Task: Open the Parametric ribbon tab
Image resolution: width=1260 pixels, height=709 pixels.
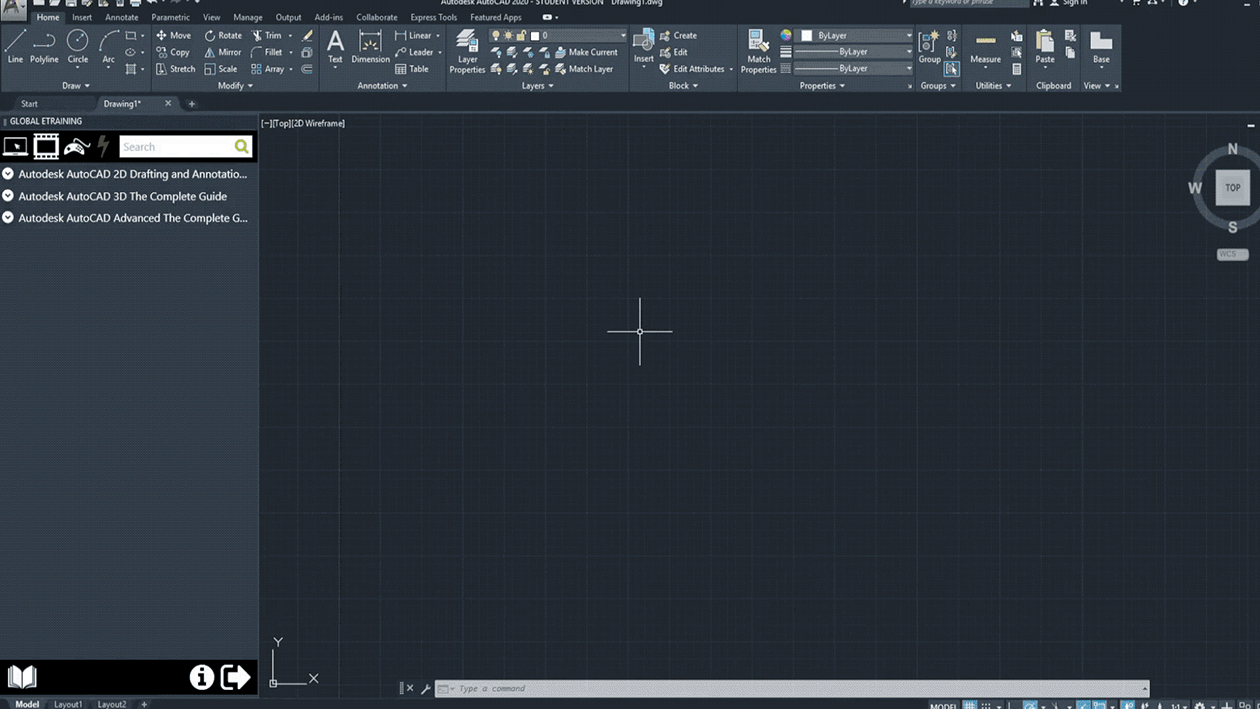Action: 170,17
